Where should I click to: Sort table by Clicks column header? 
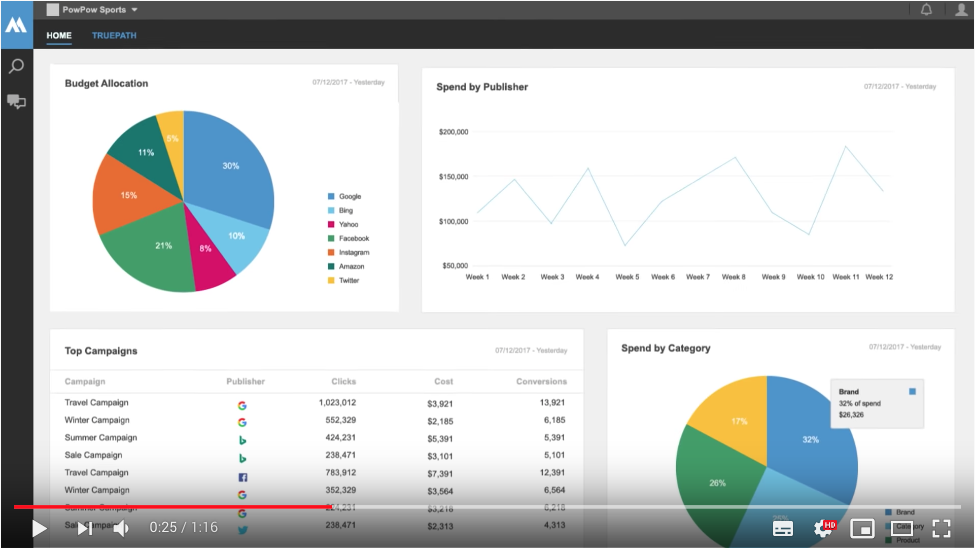click(x=343, y=381)
